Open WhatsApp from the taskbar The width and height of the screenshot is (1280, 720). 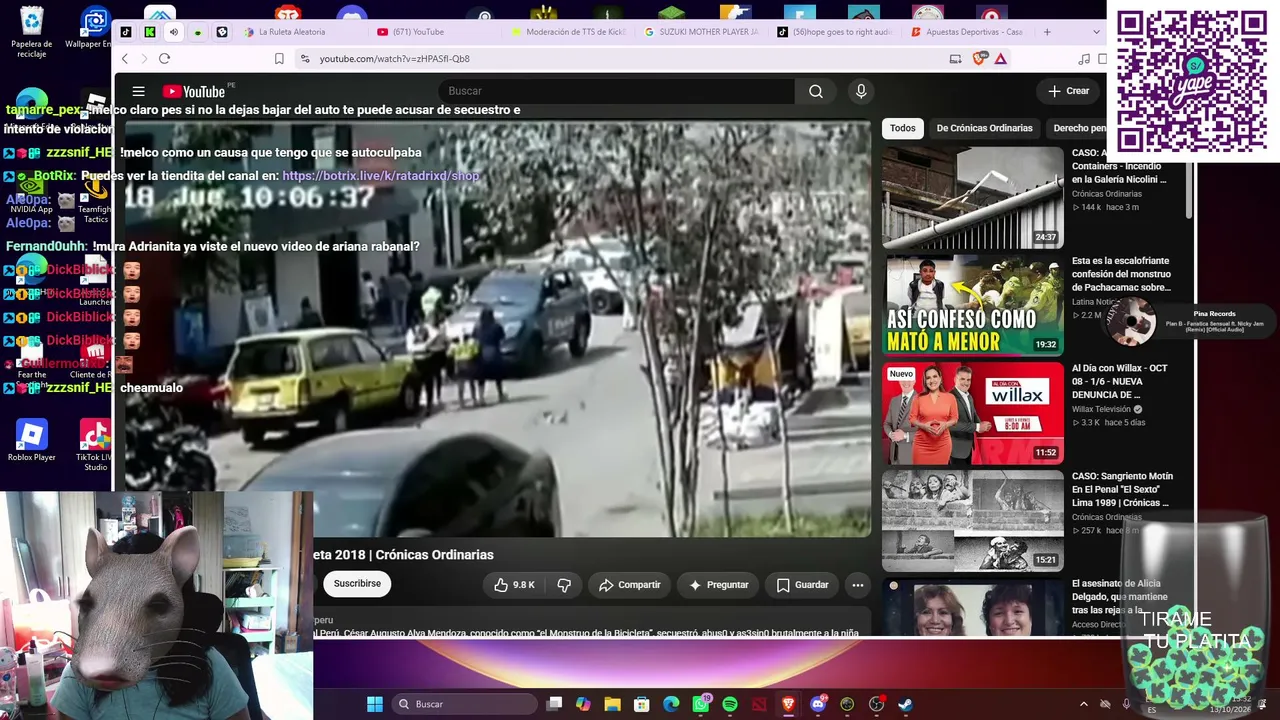click(x=701, y=704)
